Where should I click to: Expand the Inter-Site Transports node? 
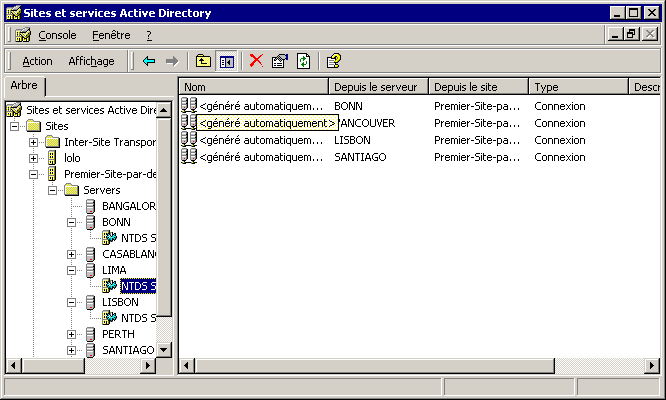pos(34,142)
